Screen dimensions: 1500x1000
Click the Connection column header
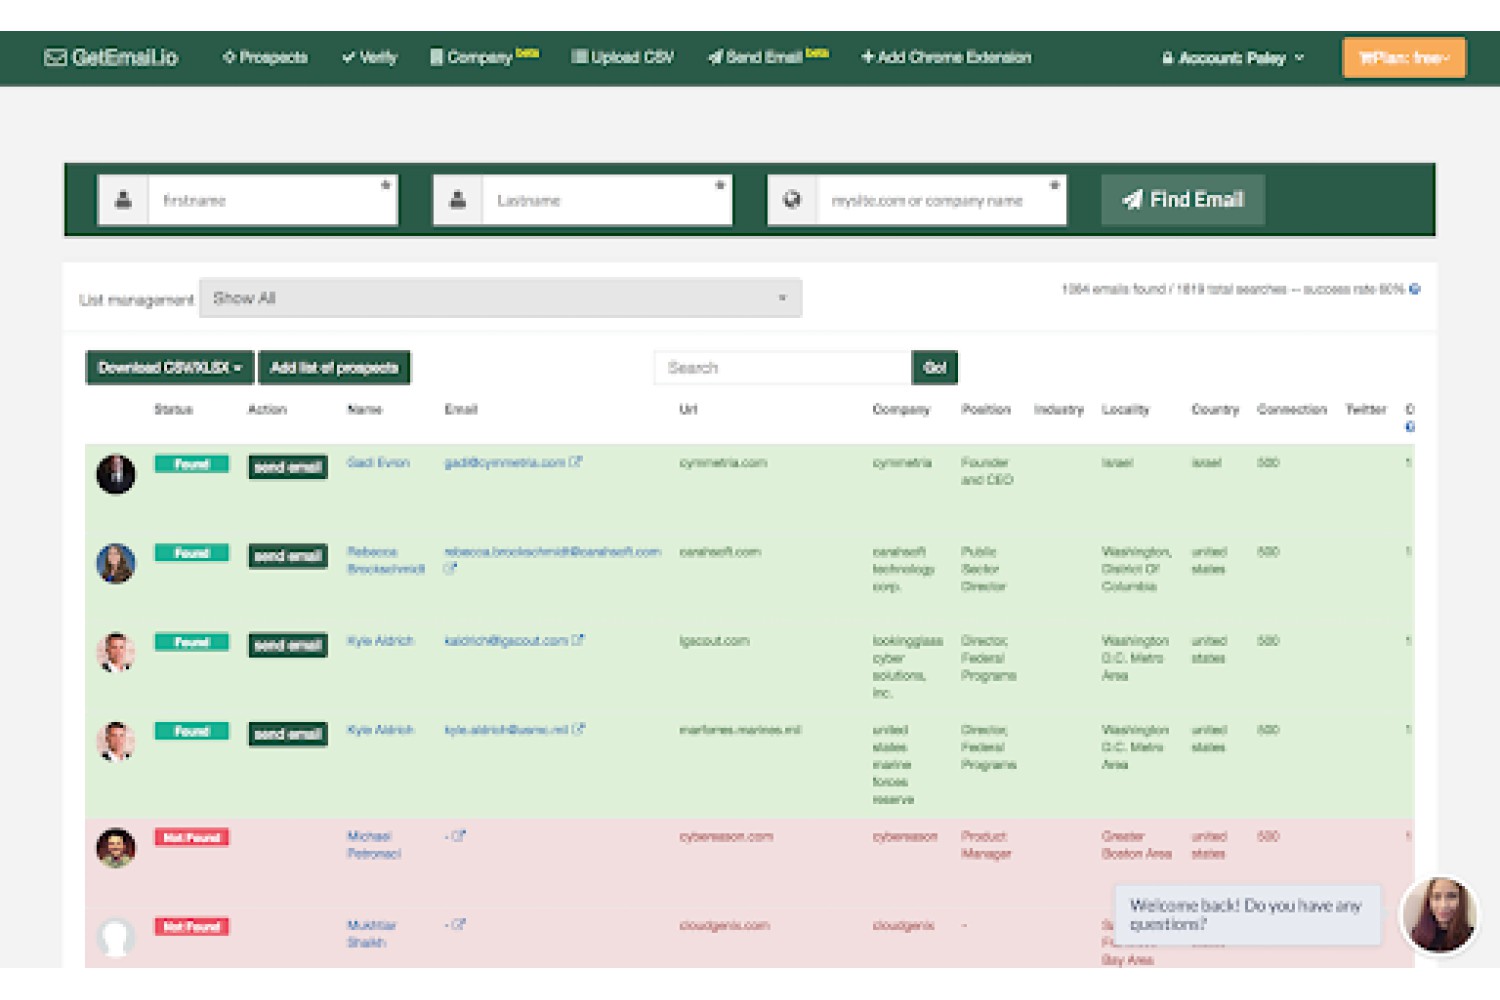click(x=1292, y=410)
